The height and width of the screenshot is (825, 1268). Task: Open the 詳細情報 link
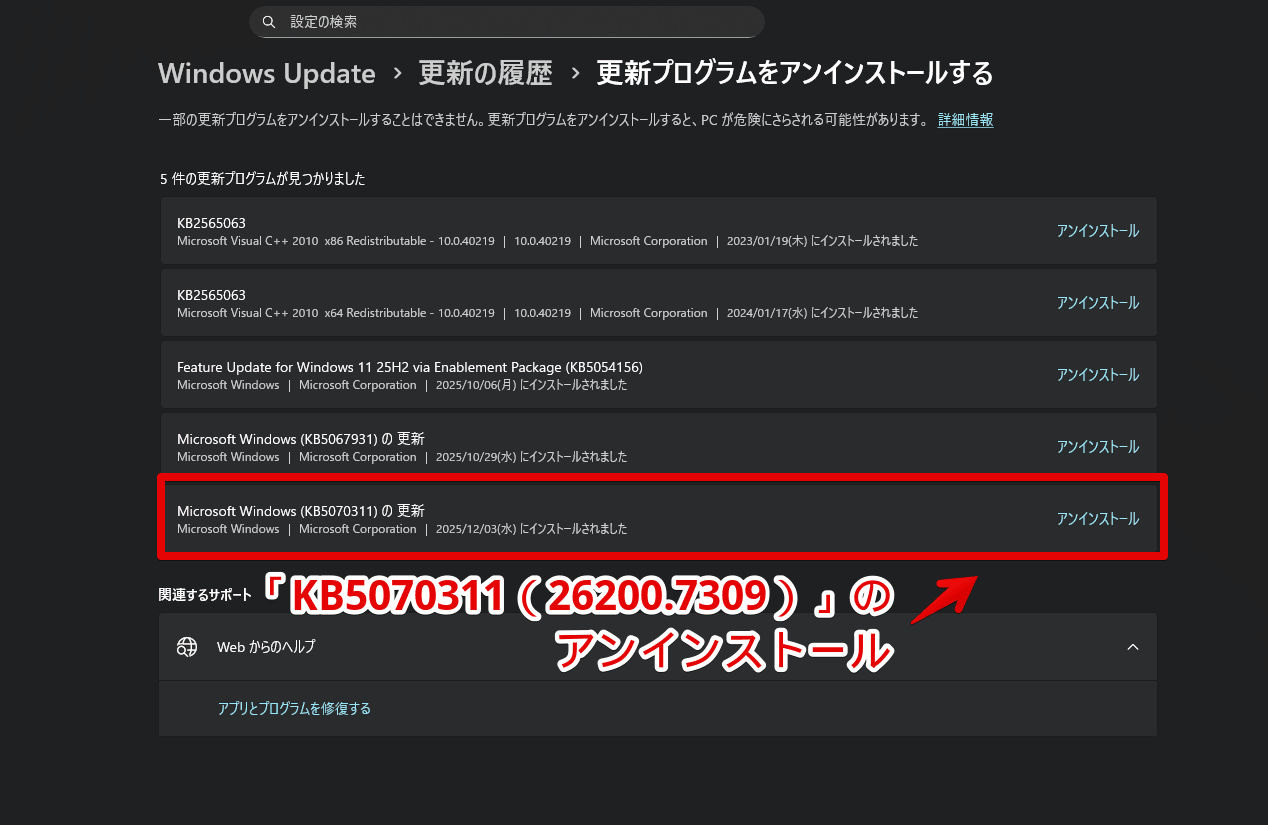point(964,119)
